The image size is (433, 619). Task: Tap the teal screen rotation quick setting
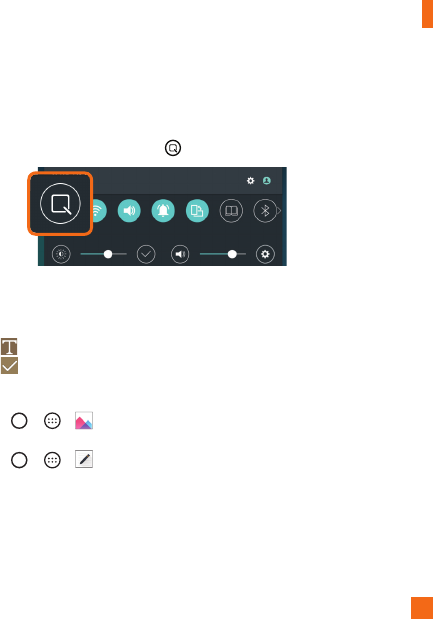pyautogui.click(x=197, y=211)
